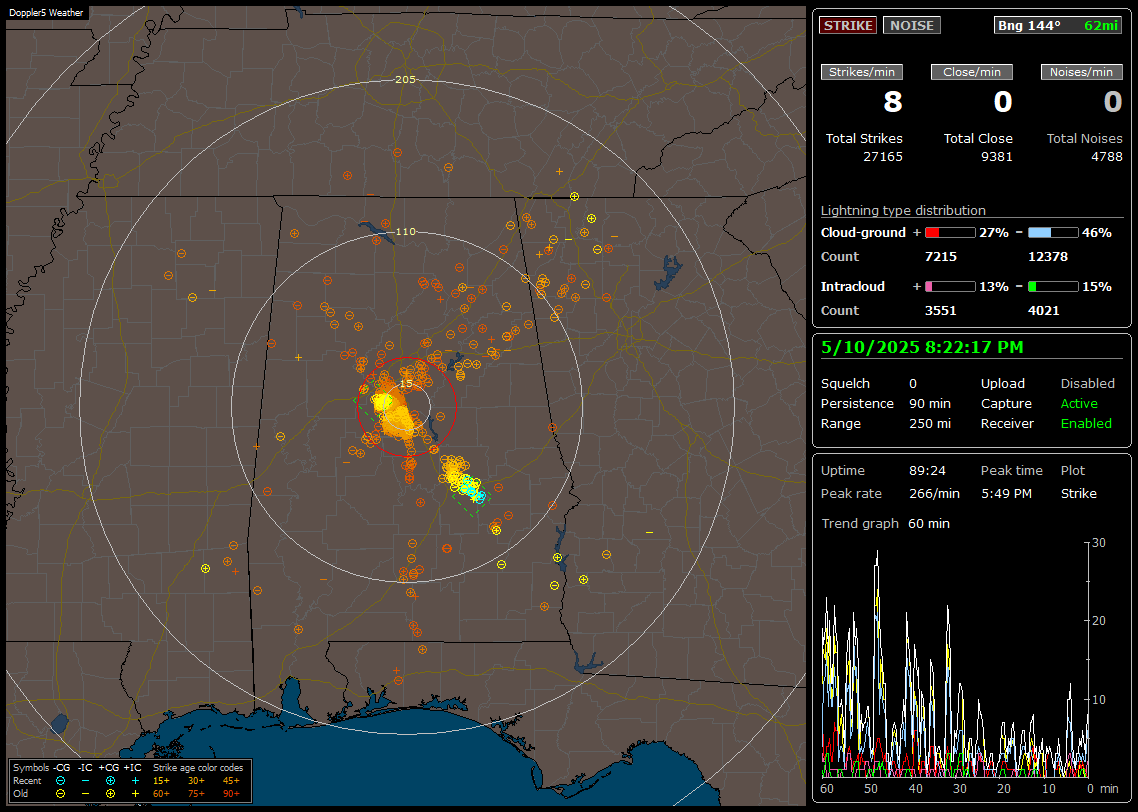Click the Peak rate value 266/min
This screenshot has height=812, width=1138.
pyautogui.click(x=934, y=494)
